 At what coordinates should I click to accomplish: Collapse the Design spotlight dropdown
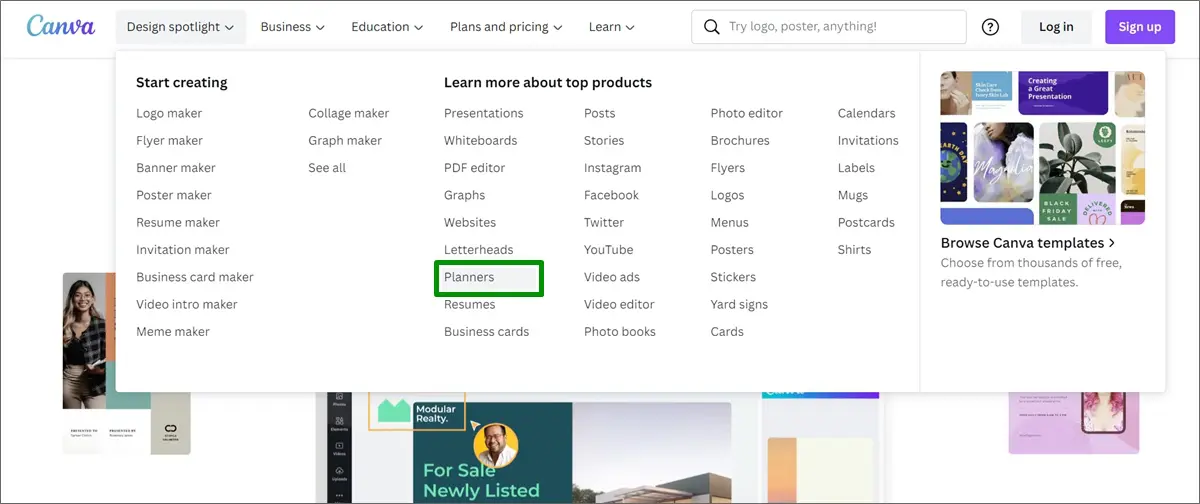click(180, 27)
